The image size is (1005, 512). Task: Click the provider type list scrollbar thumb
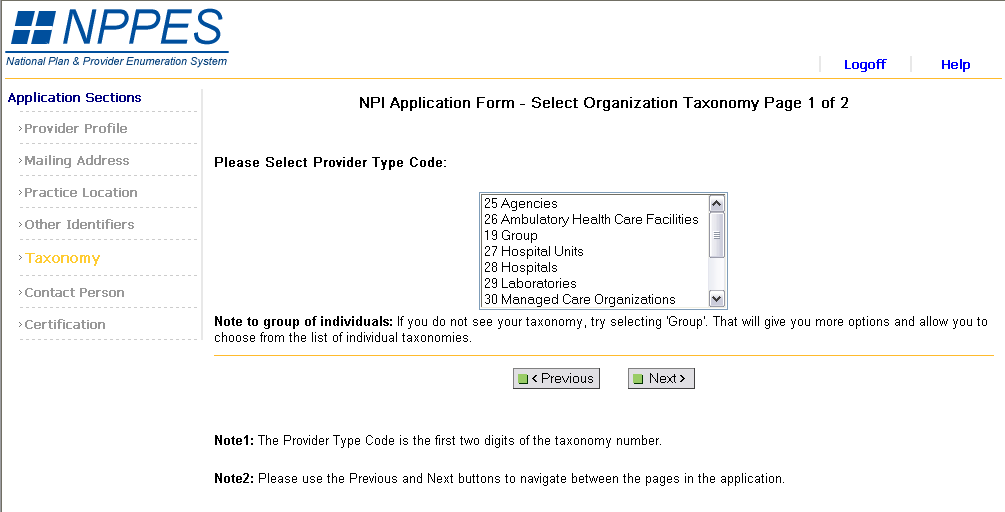716,236
